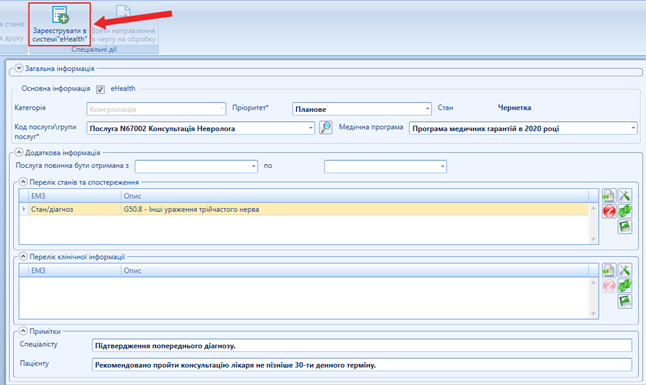Open the start date dropdown for service
The width and height of the screenshot is (646, 385).
196,166
